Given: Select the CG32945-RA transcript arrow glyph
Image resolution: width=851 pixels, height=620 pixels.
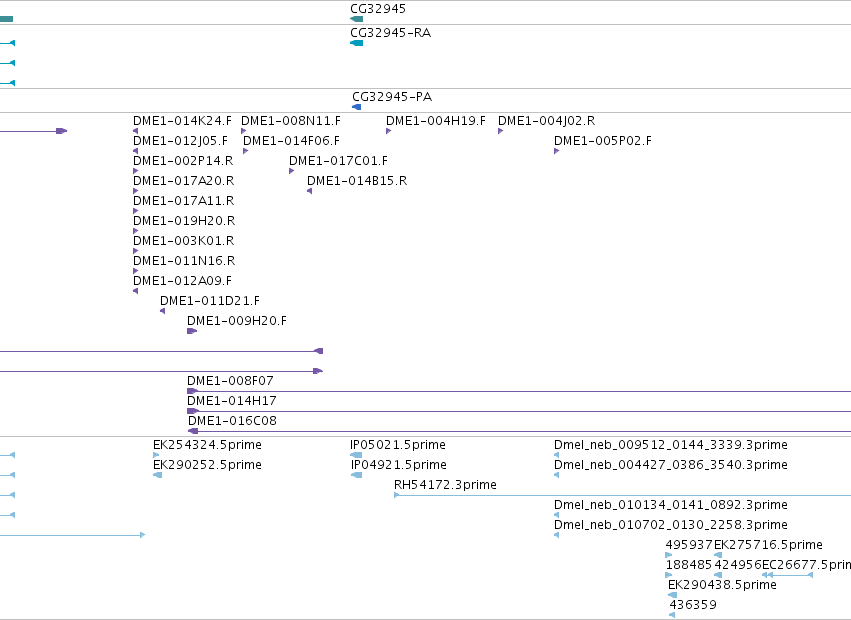Looking at the screenshot, I should click(357, 43).
